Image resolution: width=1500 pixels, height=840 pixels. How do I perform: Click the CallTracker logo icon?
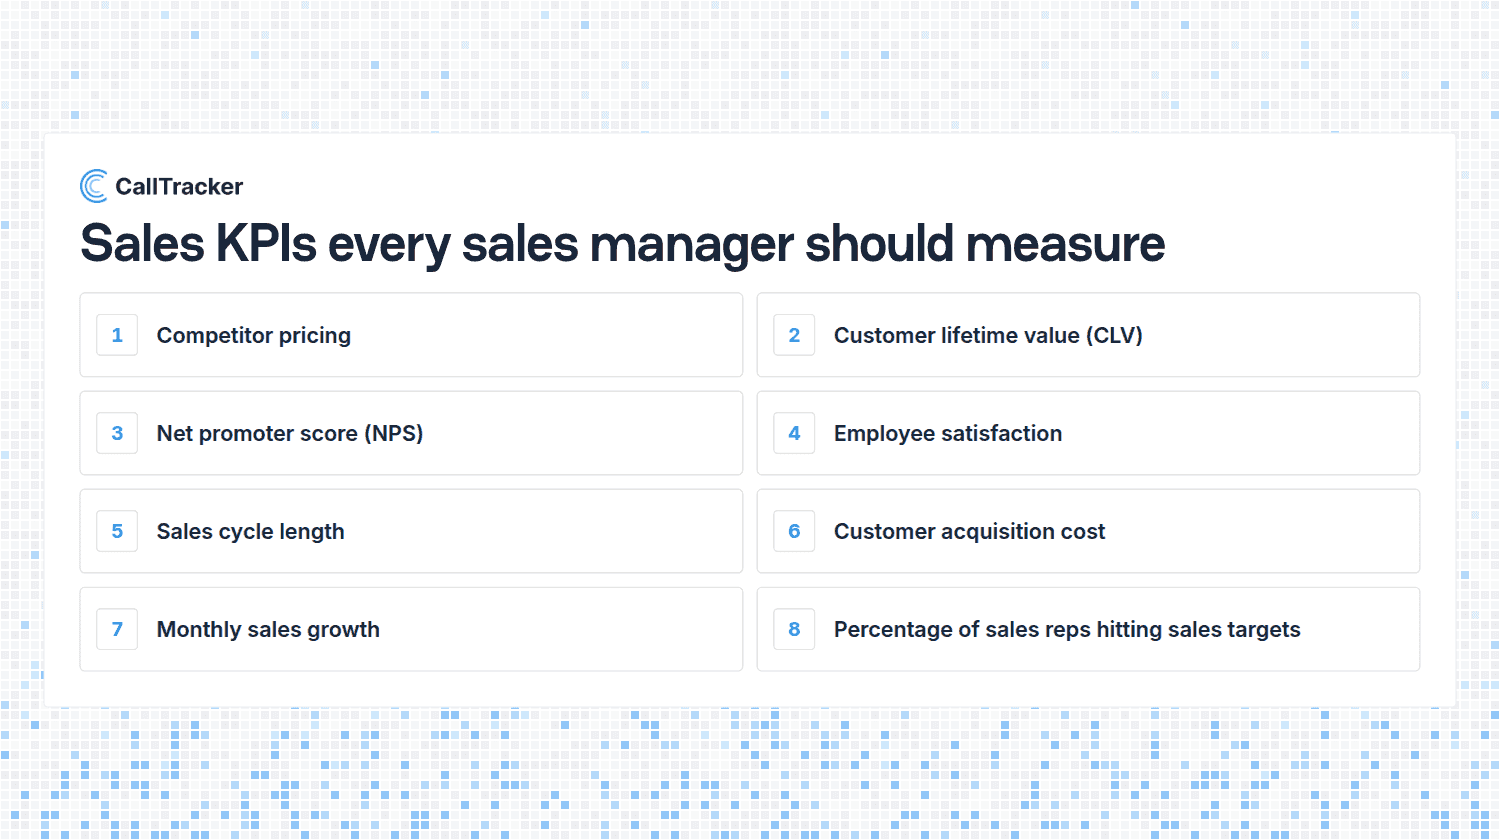coord(94,186)
